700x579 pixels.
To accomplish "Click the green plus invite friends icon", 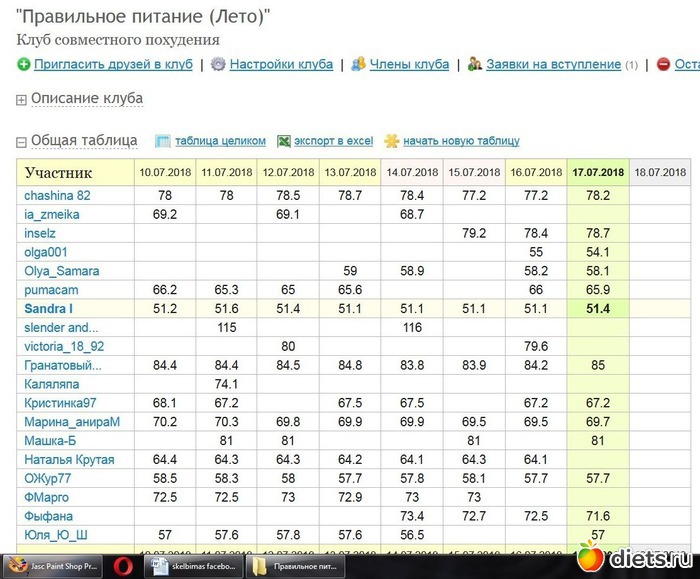I will [23, 64].
